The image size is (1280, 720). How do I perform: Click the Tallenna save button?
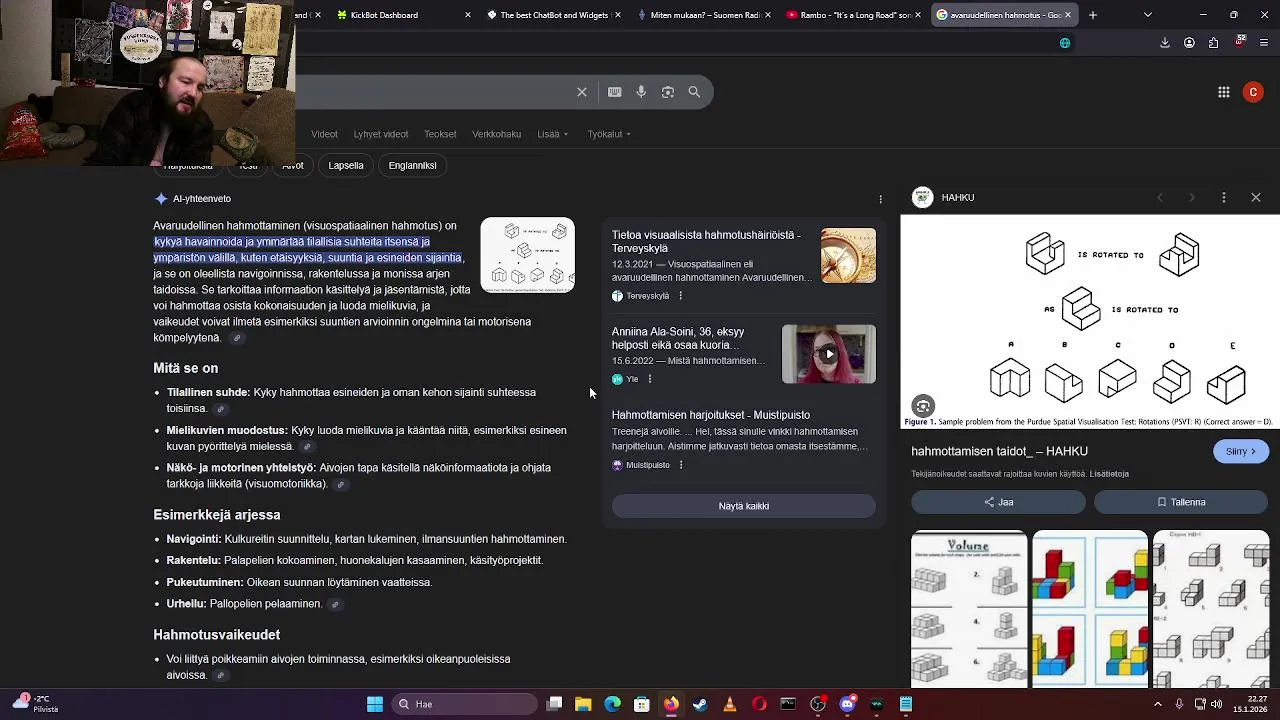coord(1181,502)
